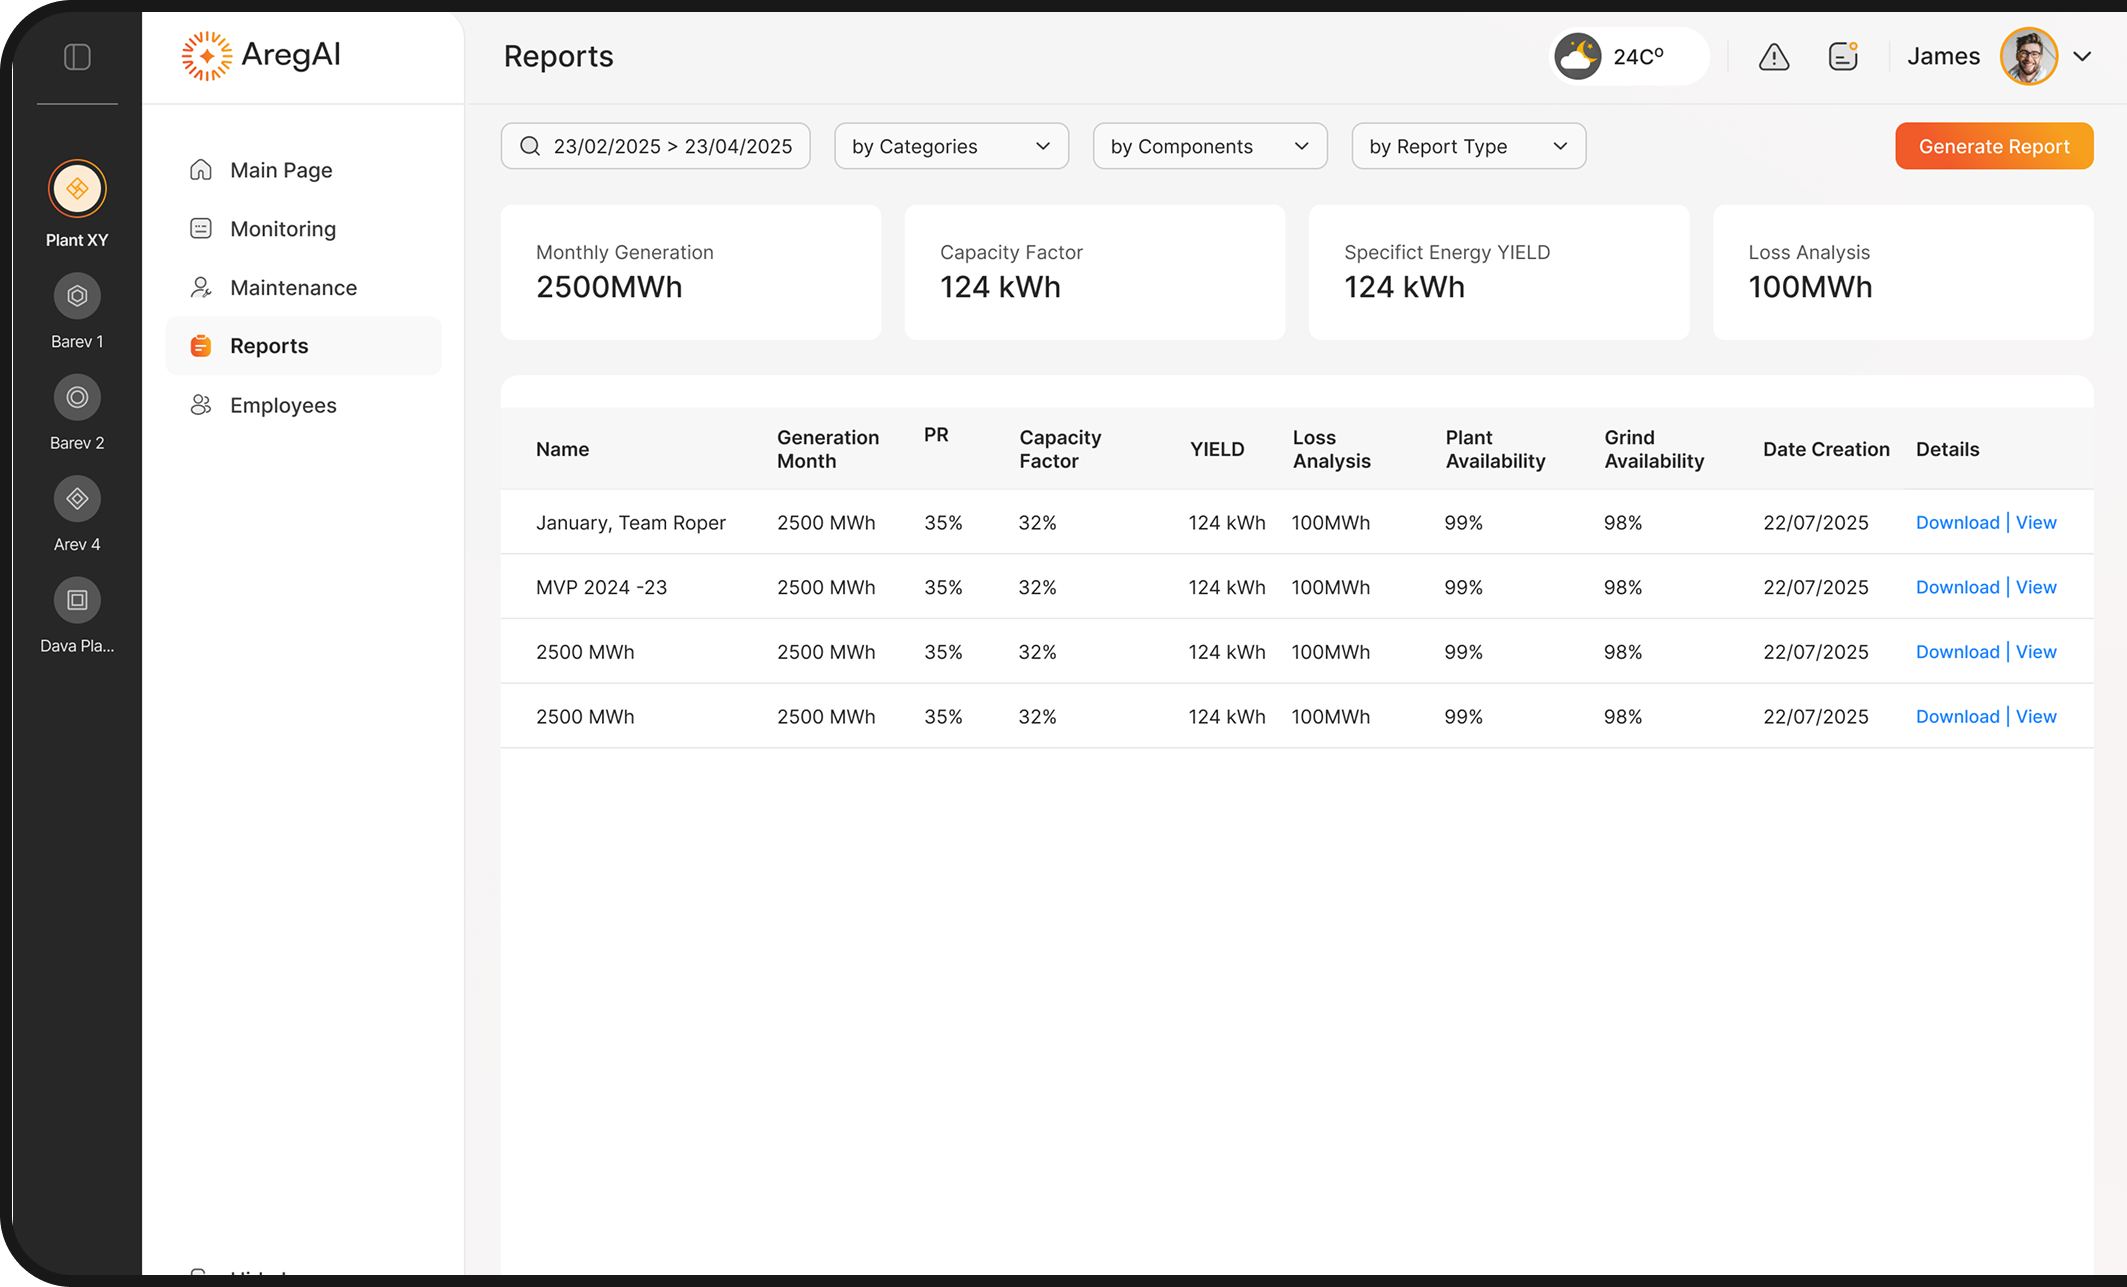Navigate to the Employees section
This screenshot has width=2127, height=1287.
(x=283, y=405)
